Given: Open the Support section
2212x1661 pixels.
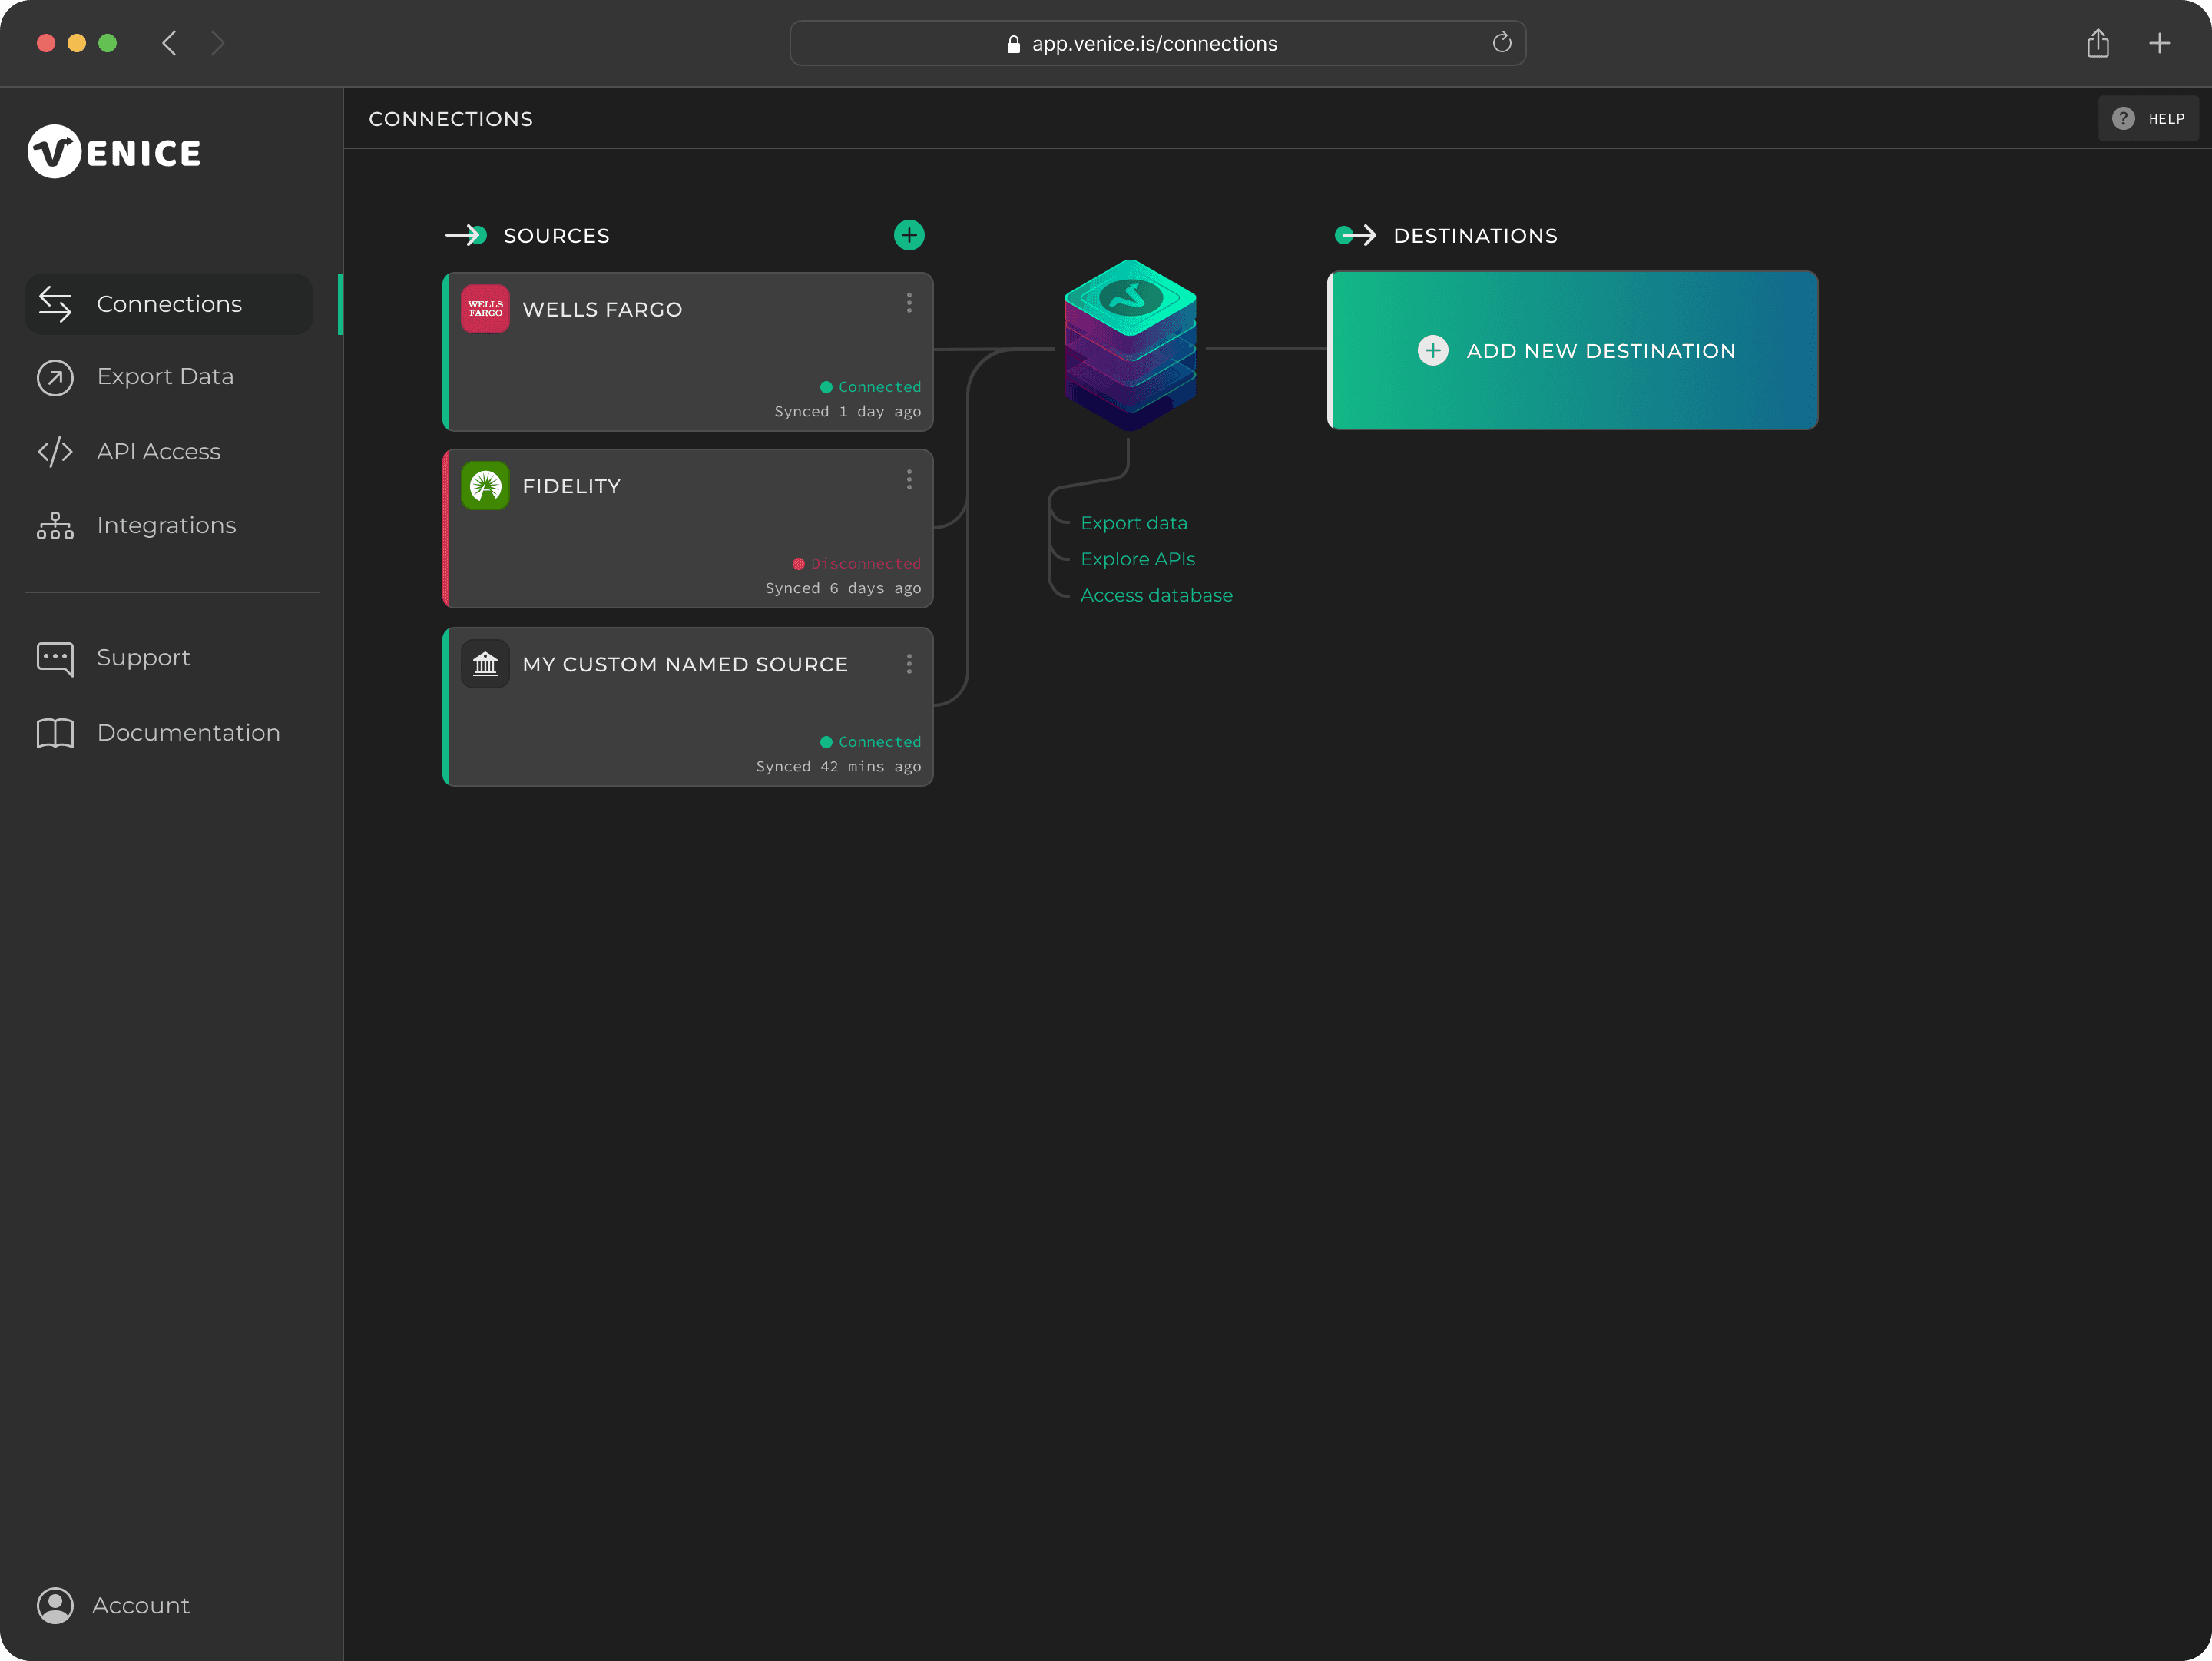Looking at the screenshot, I should [143, 658].
